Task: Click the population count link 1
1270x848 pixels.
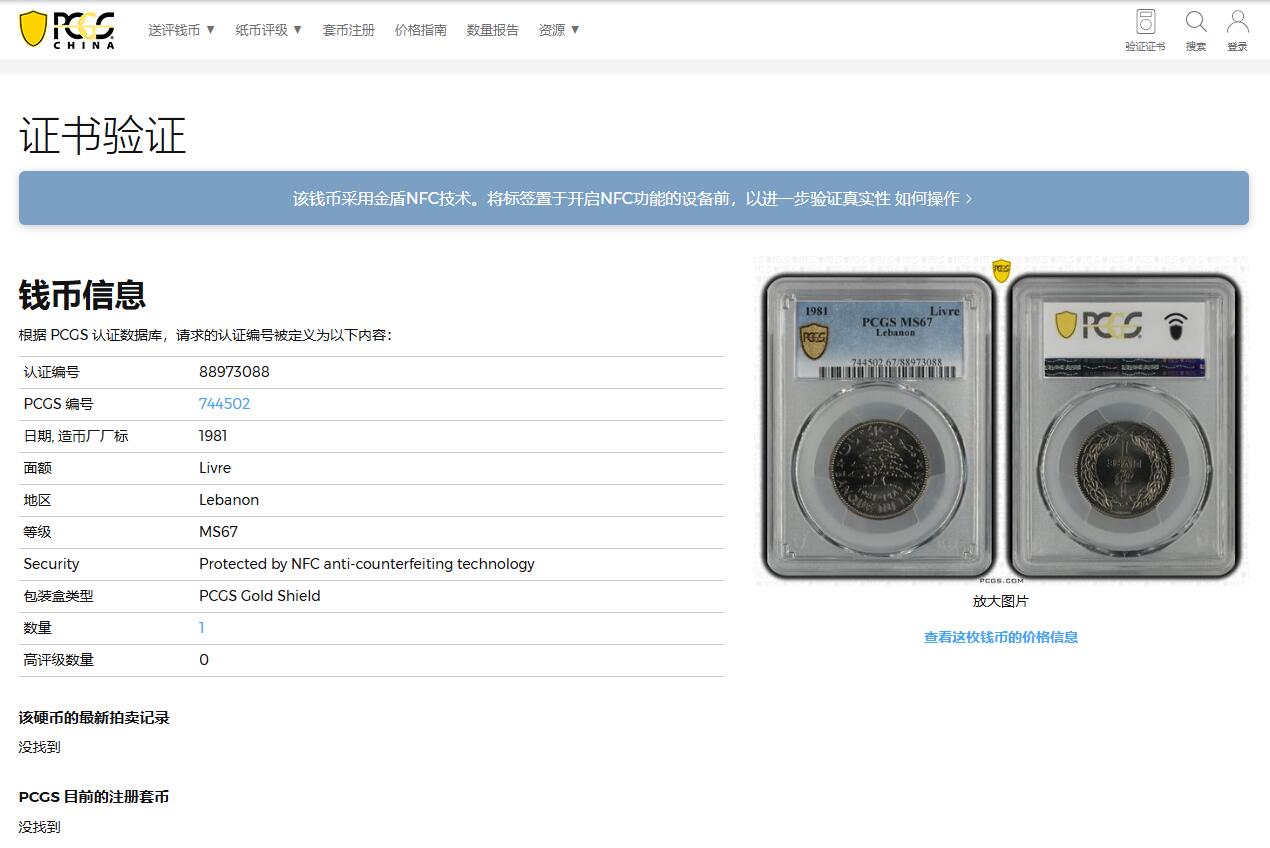Action: tap(201, 628)
